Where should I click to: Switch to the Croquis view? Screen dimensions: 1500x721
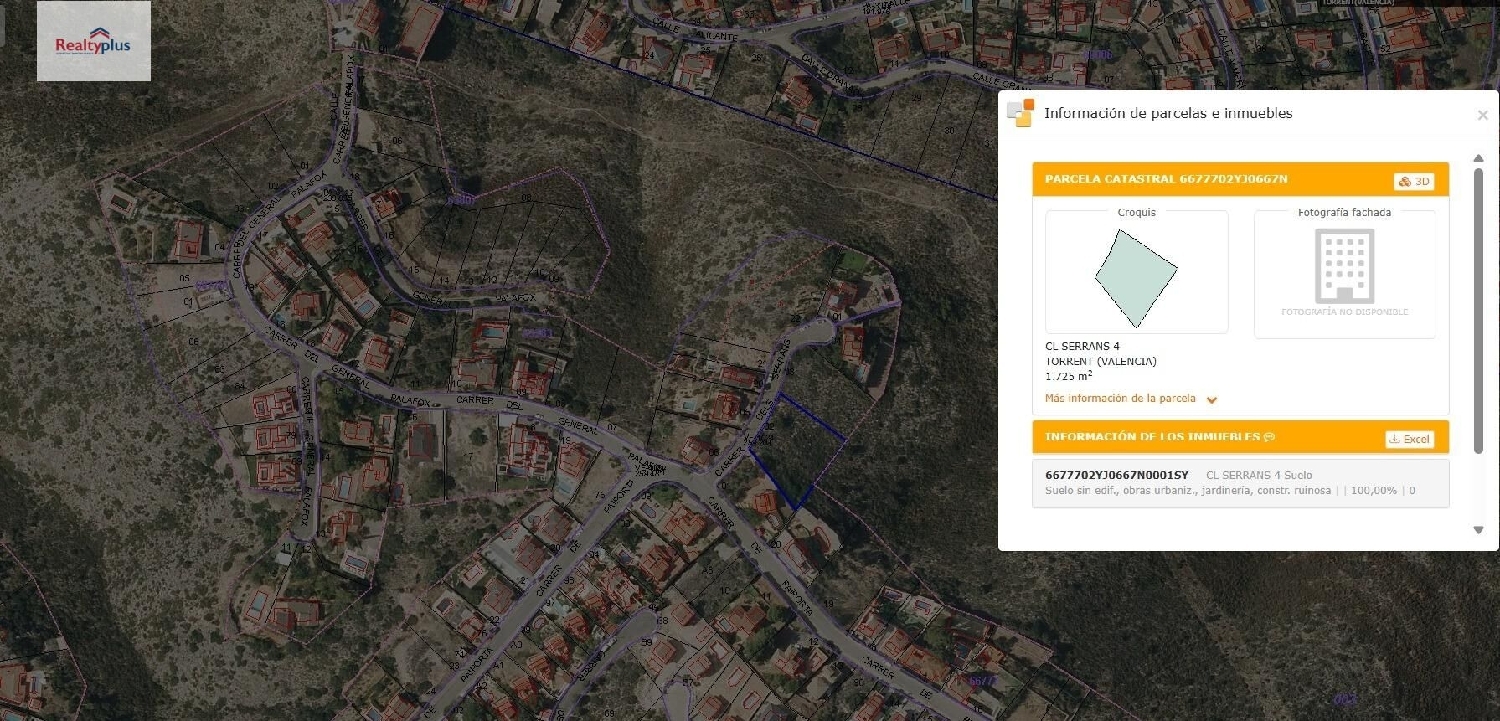pyautogui.click(x=1136, y=212)
